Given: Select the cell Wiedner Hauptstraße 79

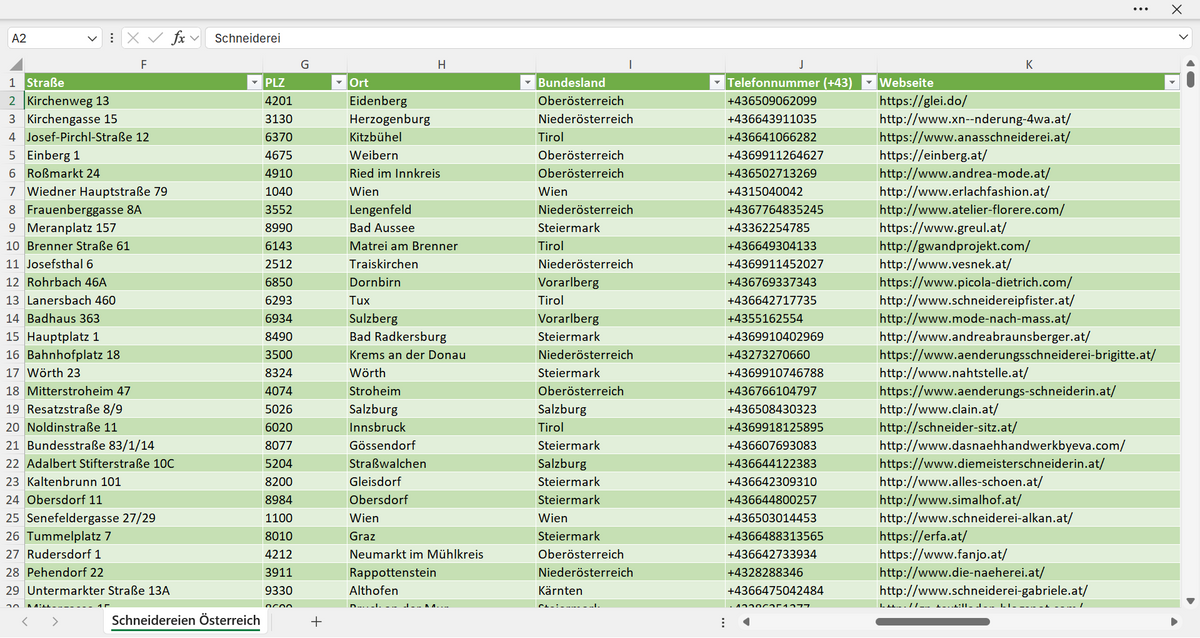Looking at the screenshot, I should (144, 191).
